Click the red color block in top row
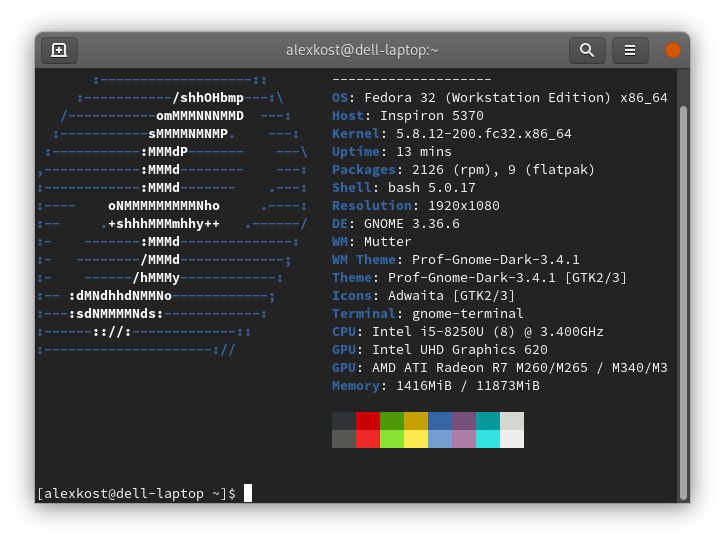Screen dimensions: 725x541 (x=368, y=421)
